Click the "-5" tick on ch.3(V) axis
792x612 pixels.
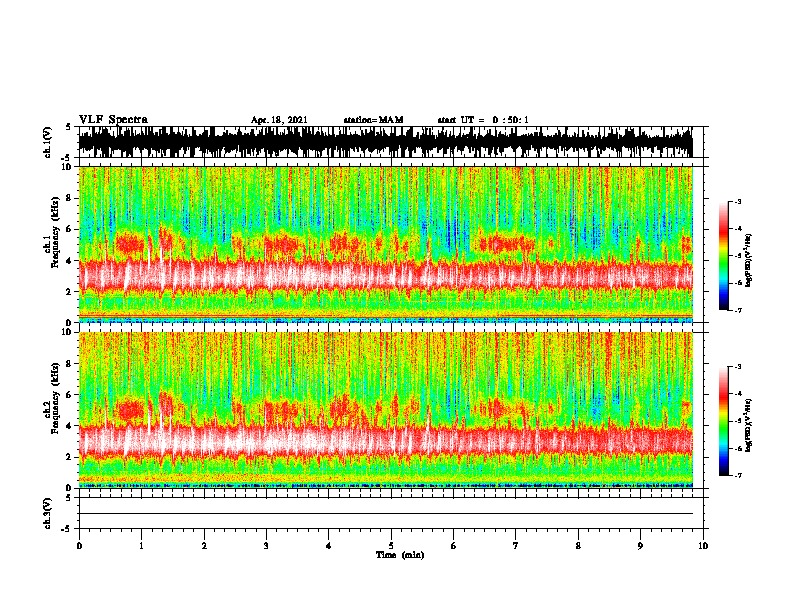click(x=68, y=529)
